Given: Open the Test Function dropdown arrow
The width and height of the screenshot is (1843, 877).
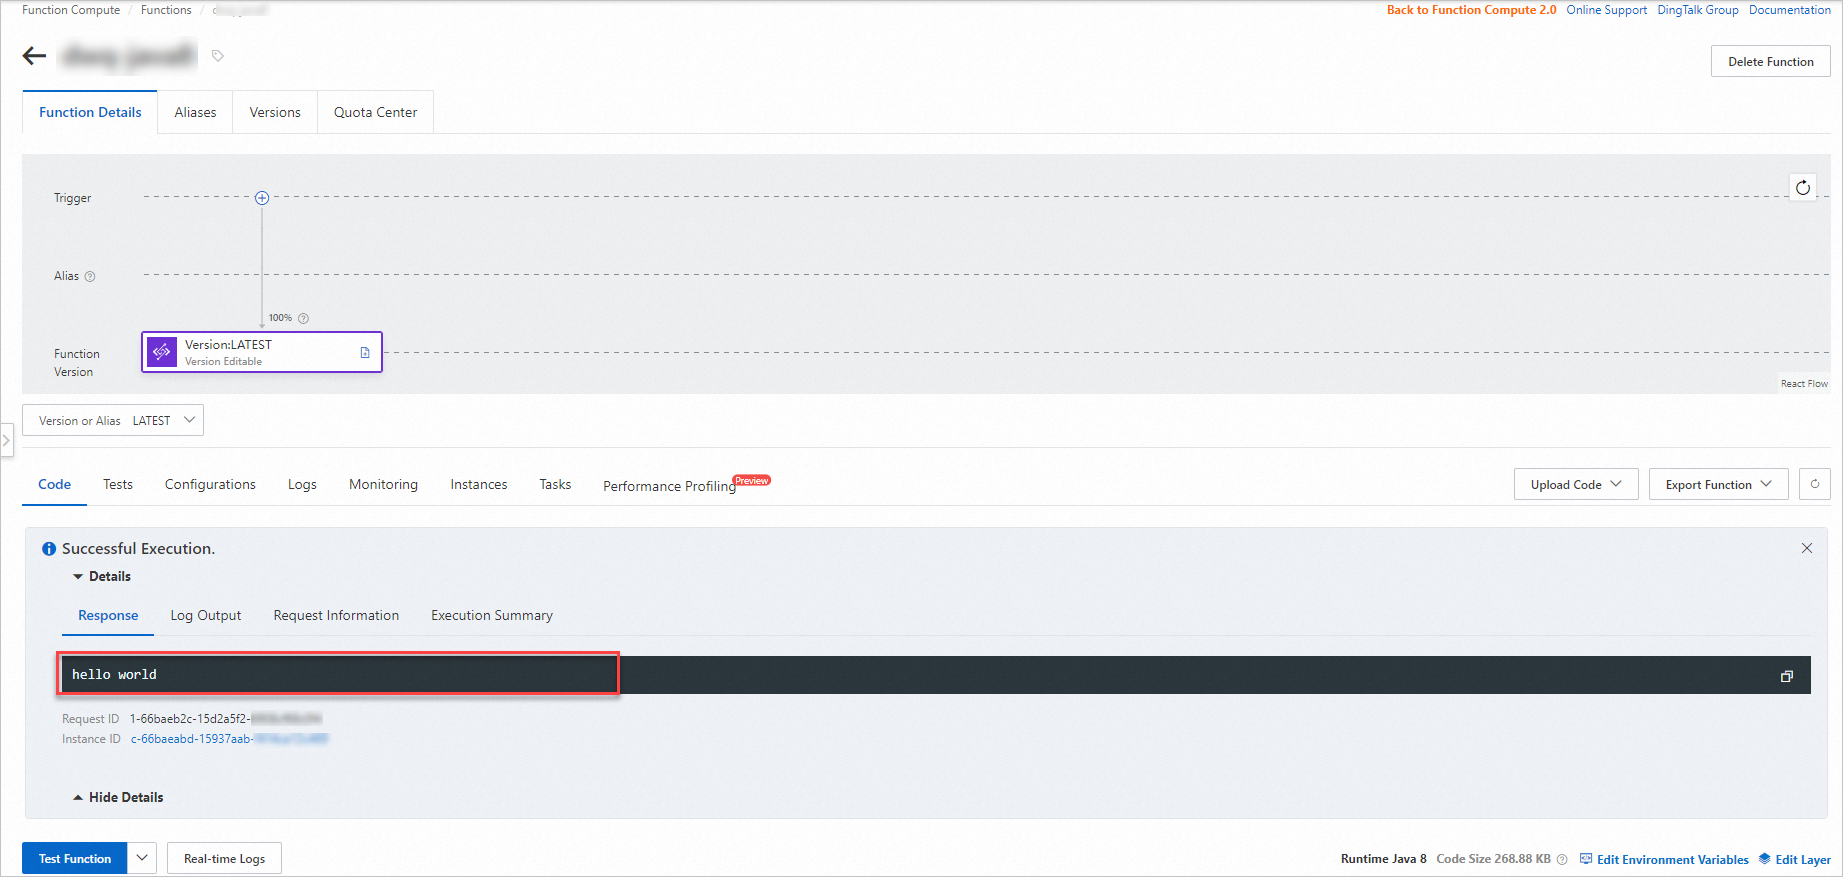Looking at the screenshot, I should [142, 858].
